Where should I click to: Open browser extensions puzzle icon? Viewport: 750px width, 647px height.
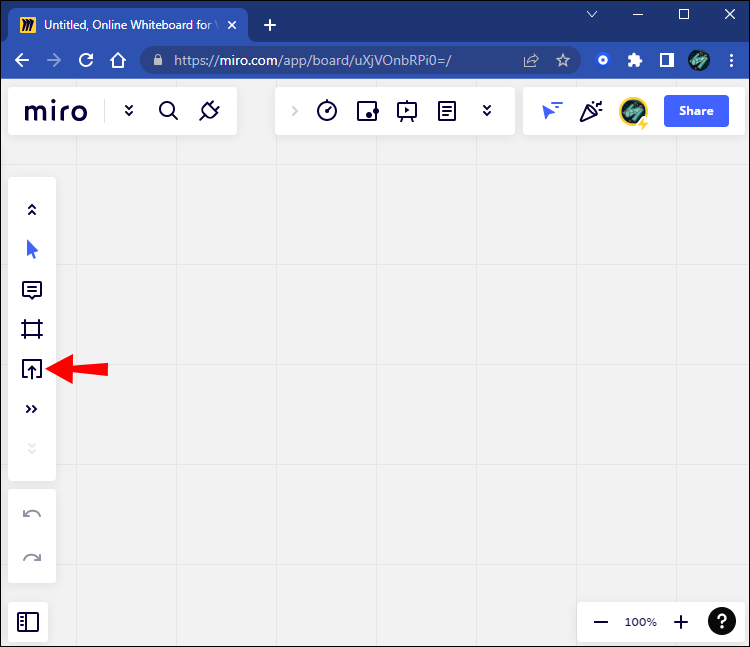(635, 60)
